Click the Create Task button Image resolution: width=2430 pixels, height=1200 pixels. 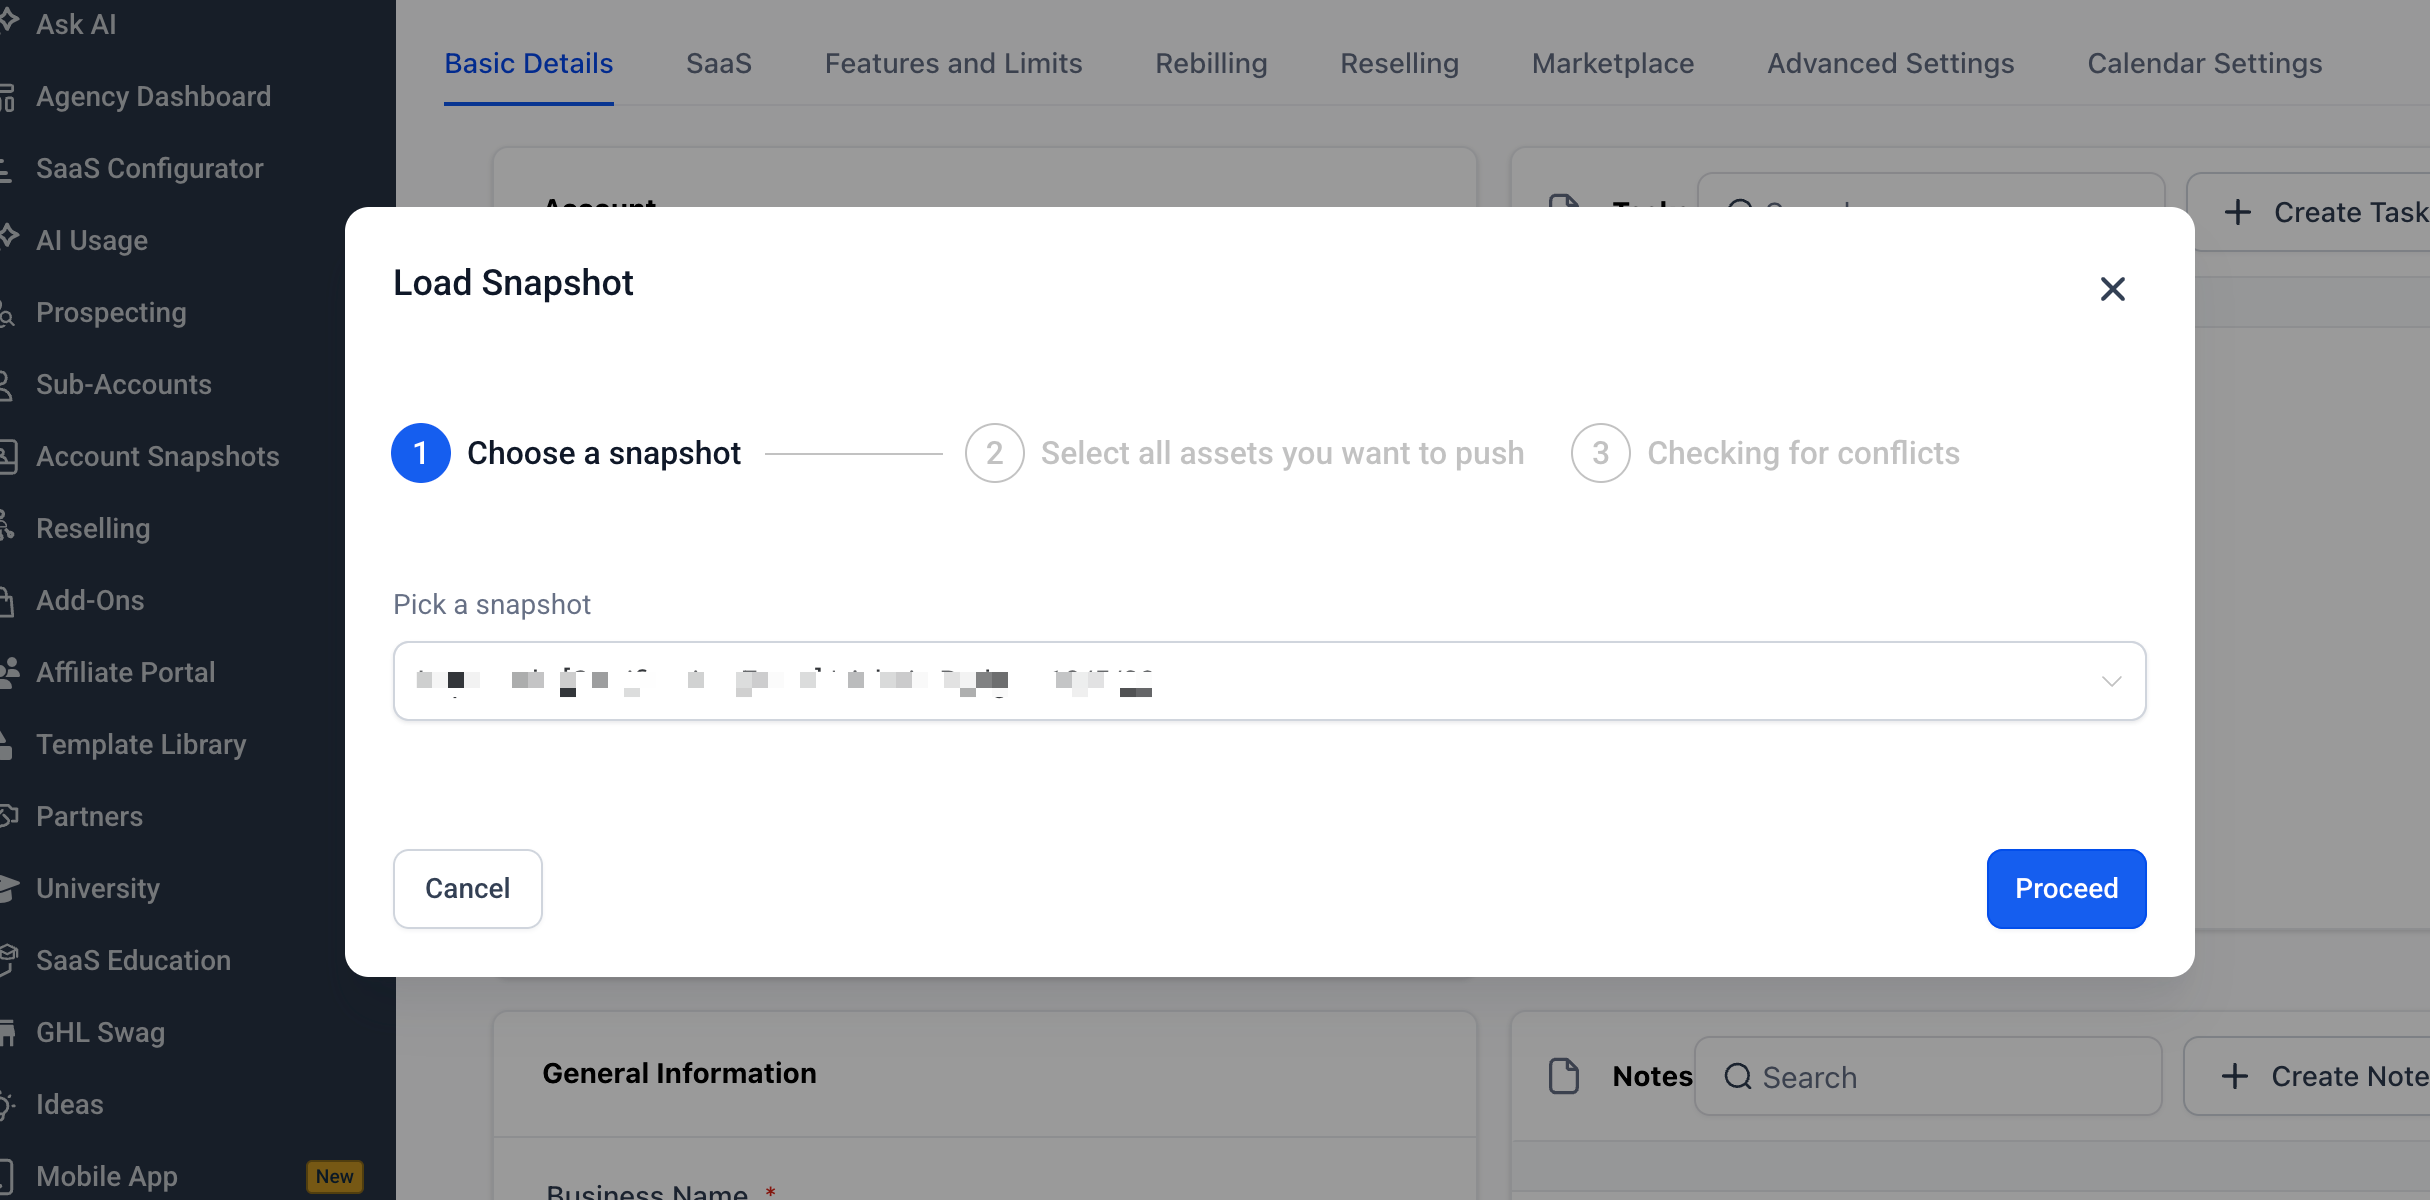tap(2309, 212)
